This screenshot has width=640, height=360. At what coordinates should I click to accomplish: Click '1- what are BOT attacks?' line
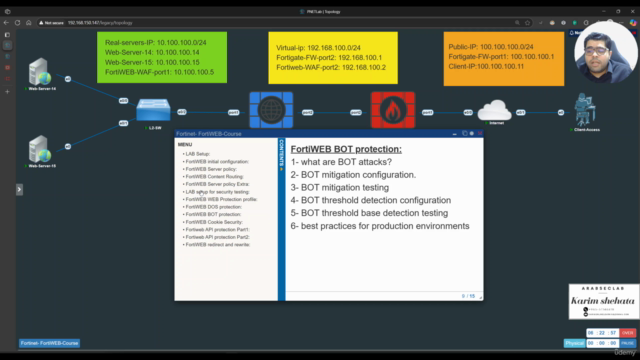(x=341, y=162)
